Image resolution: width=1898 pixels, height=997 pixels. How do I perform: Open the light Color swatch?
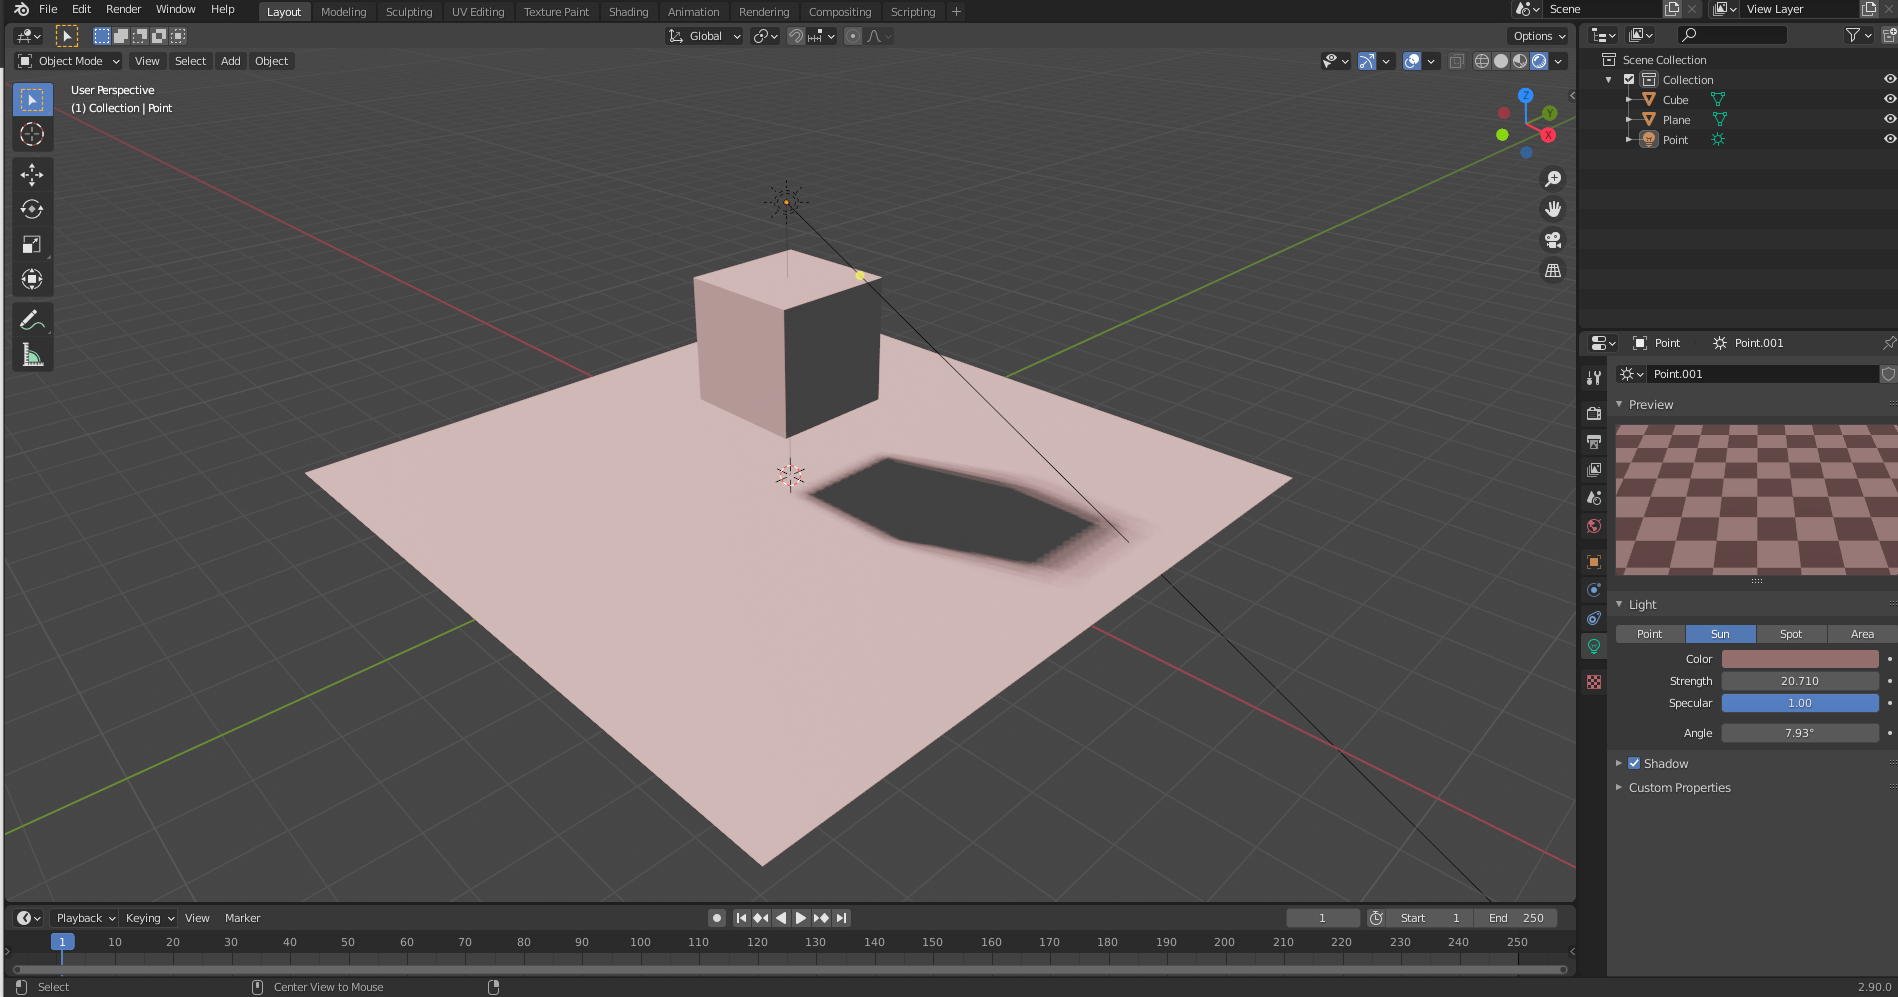coord(1799,659)
